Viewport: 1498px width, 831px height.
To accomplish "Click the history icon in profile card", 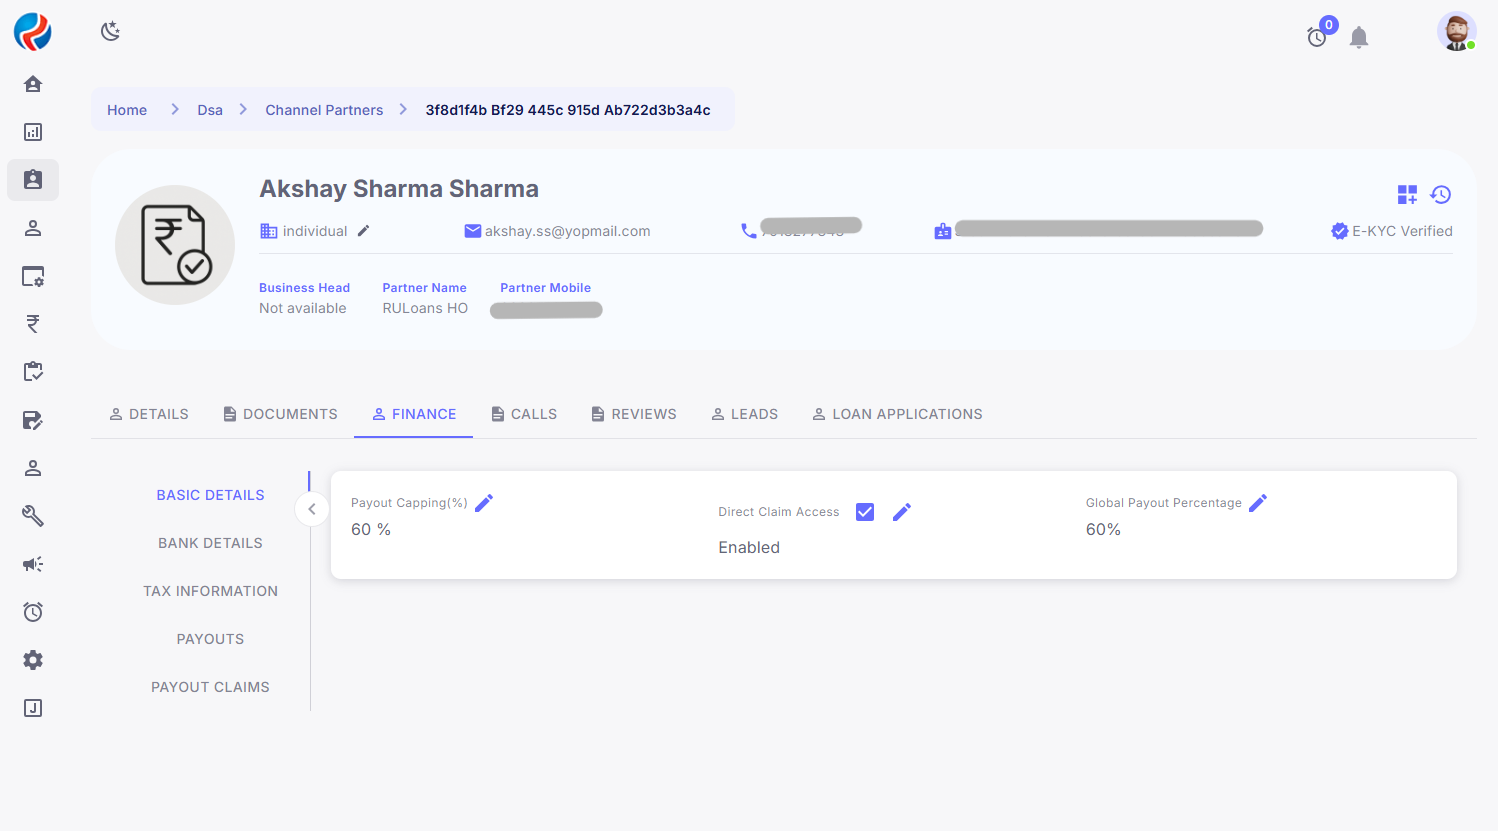I will (x=1440, y=195).
